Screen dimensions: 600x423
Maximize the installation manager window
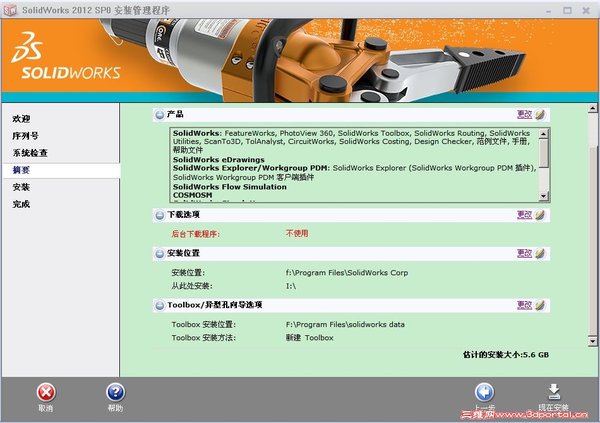(567, 11)
